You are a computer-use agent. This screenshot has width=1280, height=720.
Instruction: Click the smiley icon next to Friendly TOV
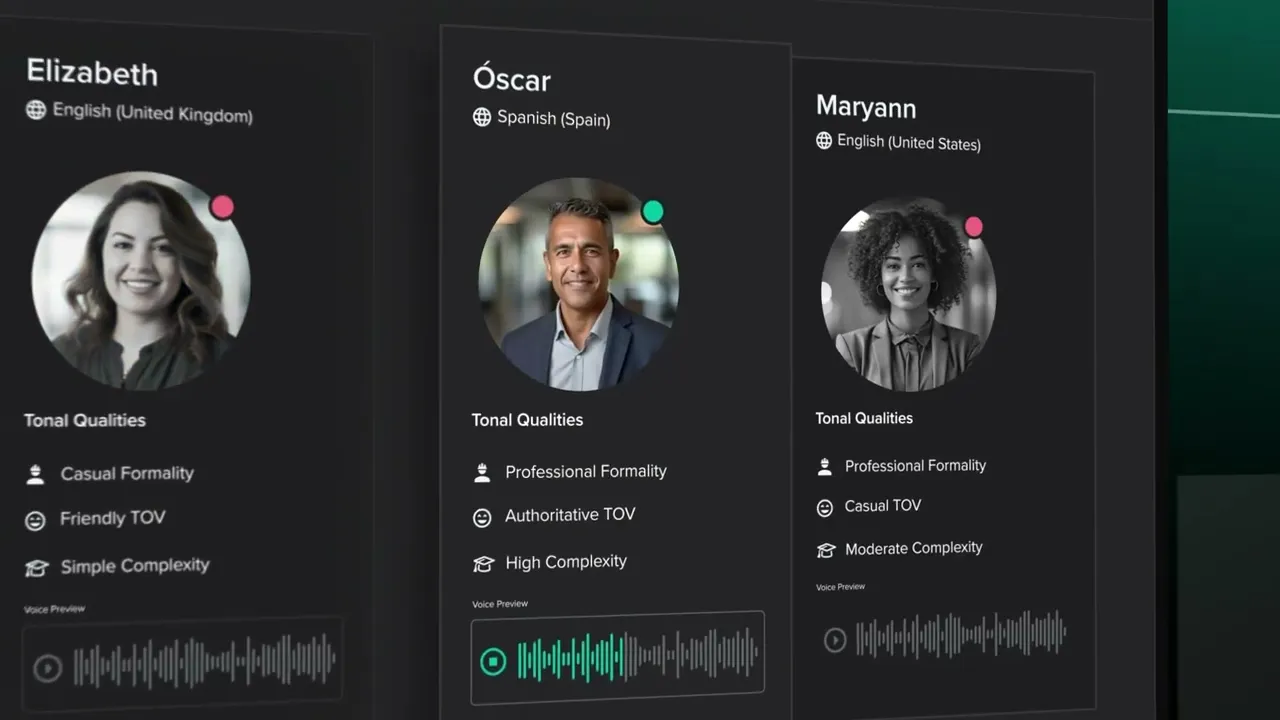tap(35, 520)
